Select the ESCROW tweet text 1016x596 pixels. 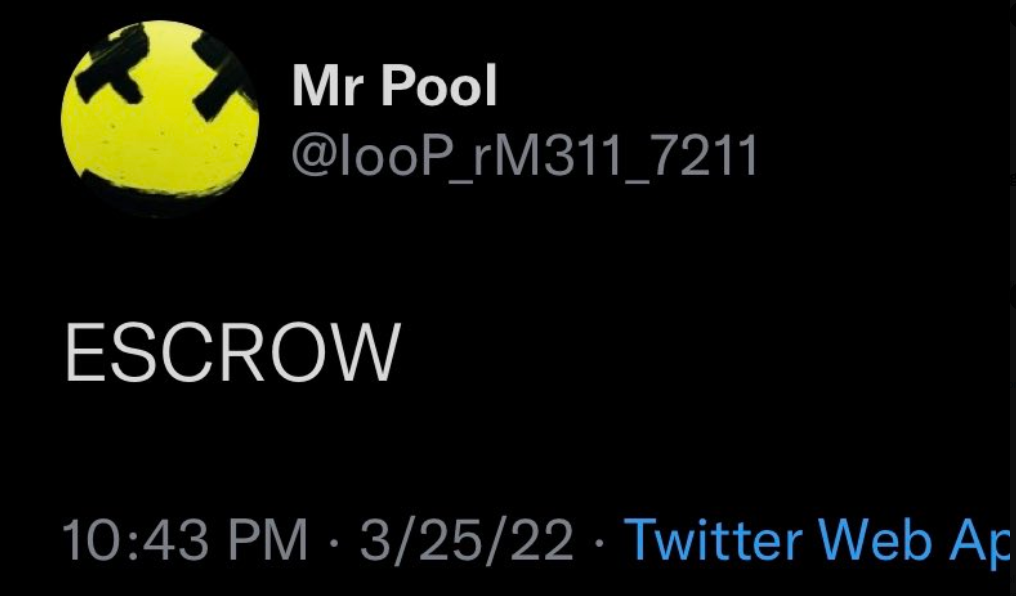233,353
